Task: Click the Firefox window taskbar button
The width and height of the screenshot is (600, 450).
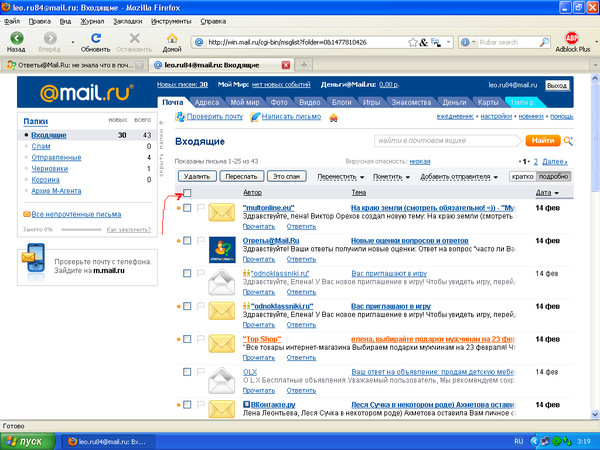Action: (x=108, y=442)
